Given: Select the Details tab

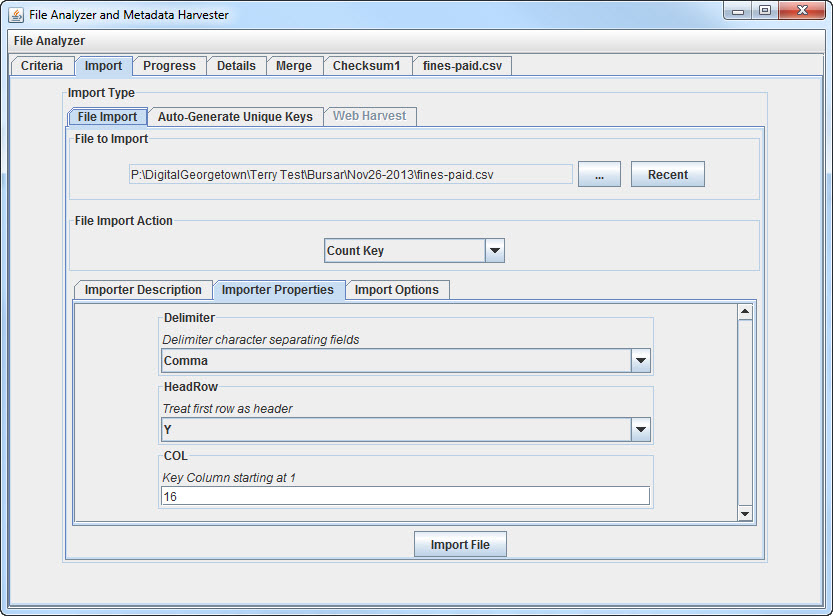Looking at the screenshot, I should point(236,66).
